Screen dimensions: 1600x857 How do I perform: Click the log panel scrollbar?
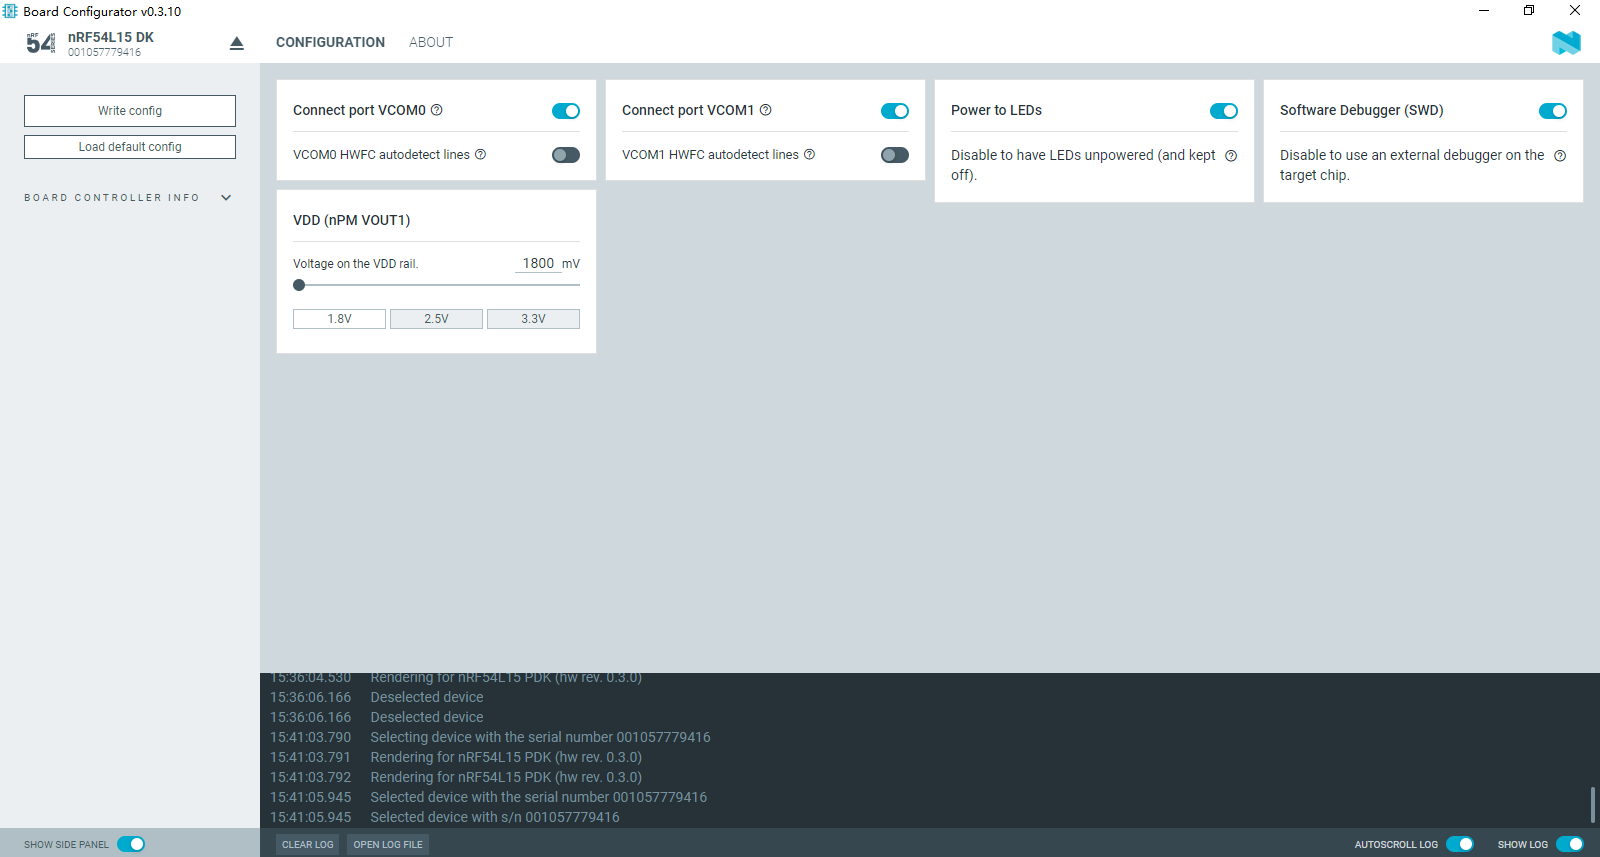(1593, 805)
